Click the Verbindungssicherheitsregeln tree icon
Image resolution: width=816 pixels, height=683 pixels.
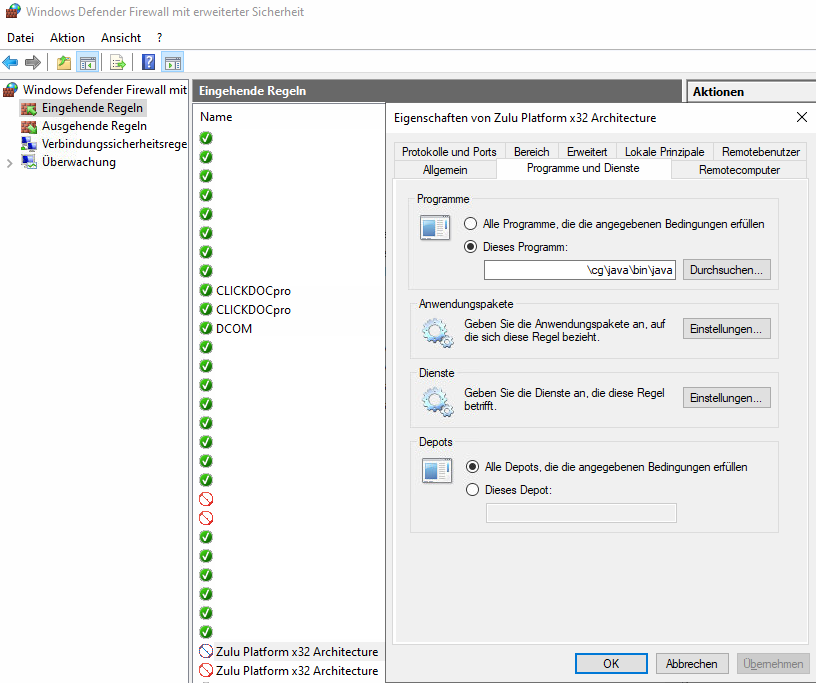29,144
